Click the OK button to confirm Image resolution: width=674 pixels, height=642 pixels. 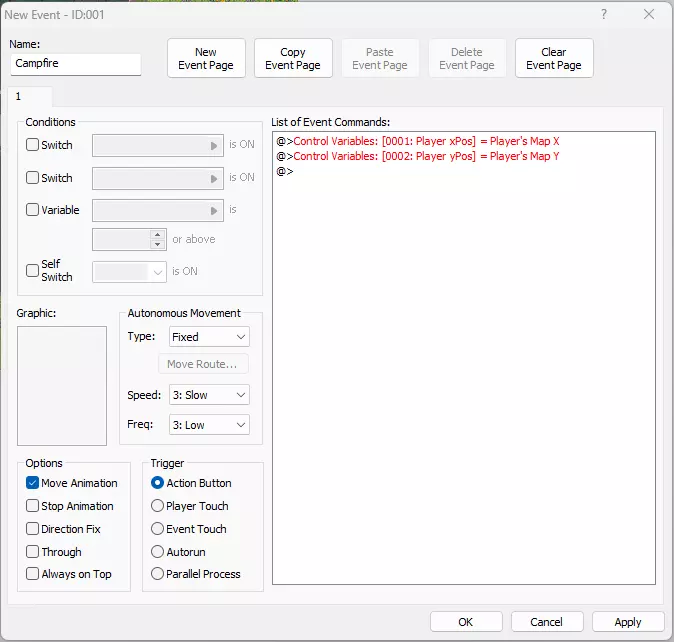point(466,621)
